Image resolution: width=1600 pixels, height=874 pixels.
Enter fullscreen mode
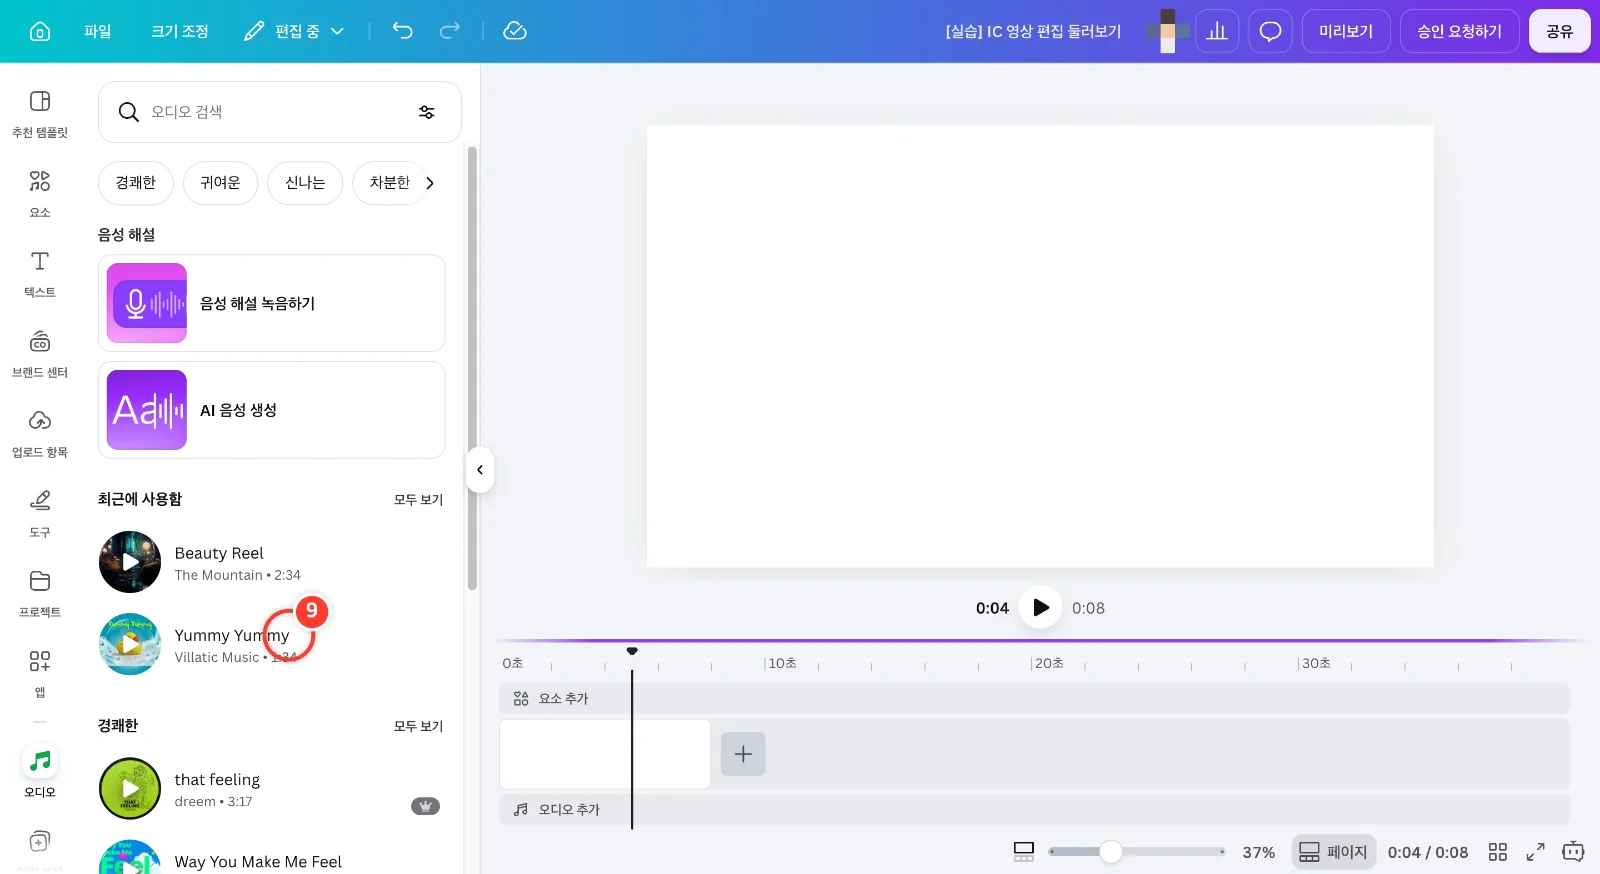click(1535, 852)
